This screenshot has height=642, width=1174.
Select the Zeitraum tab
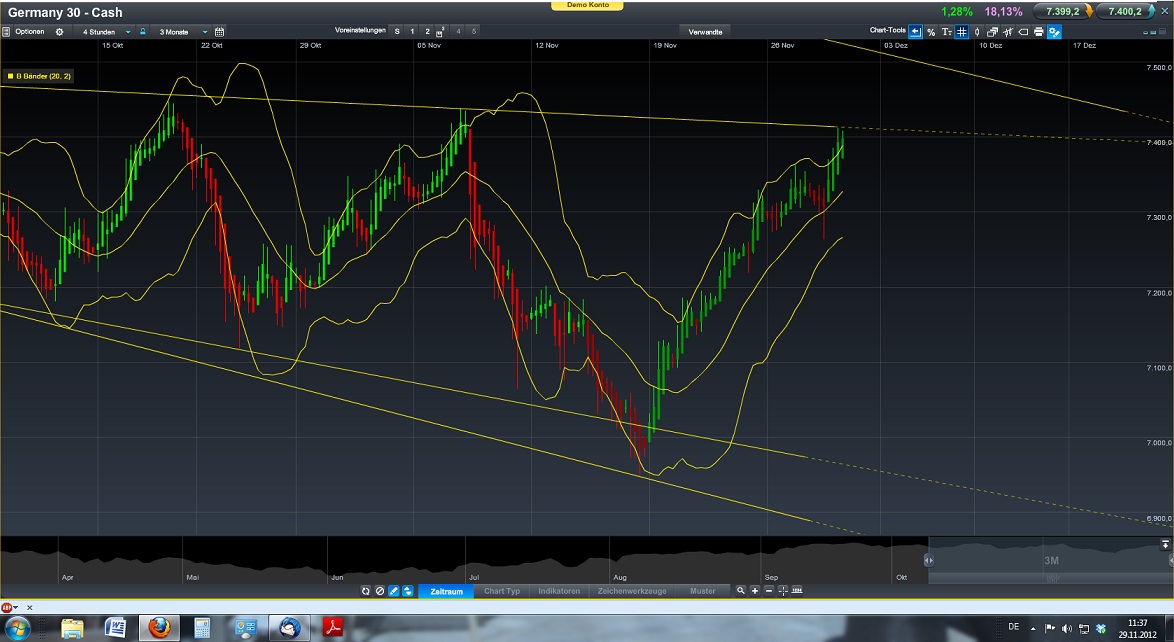(x=446, y=591)
